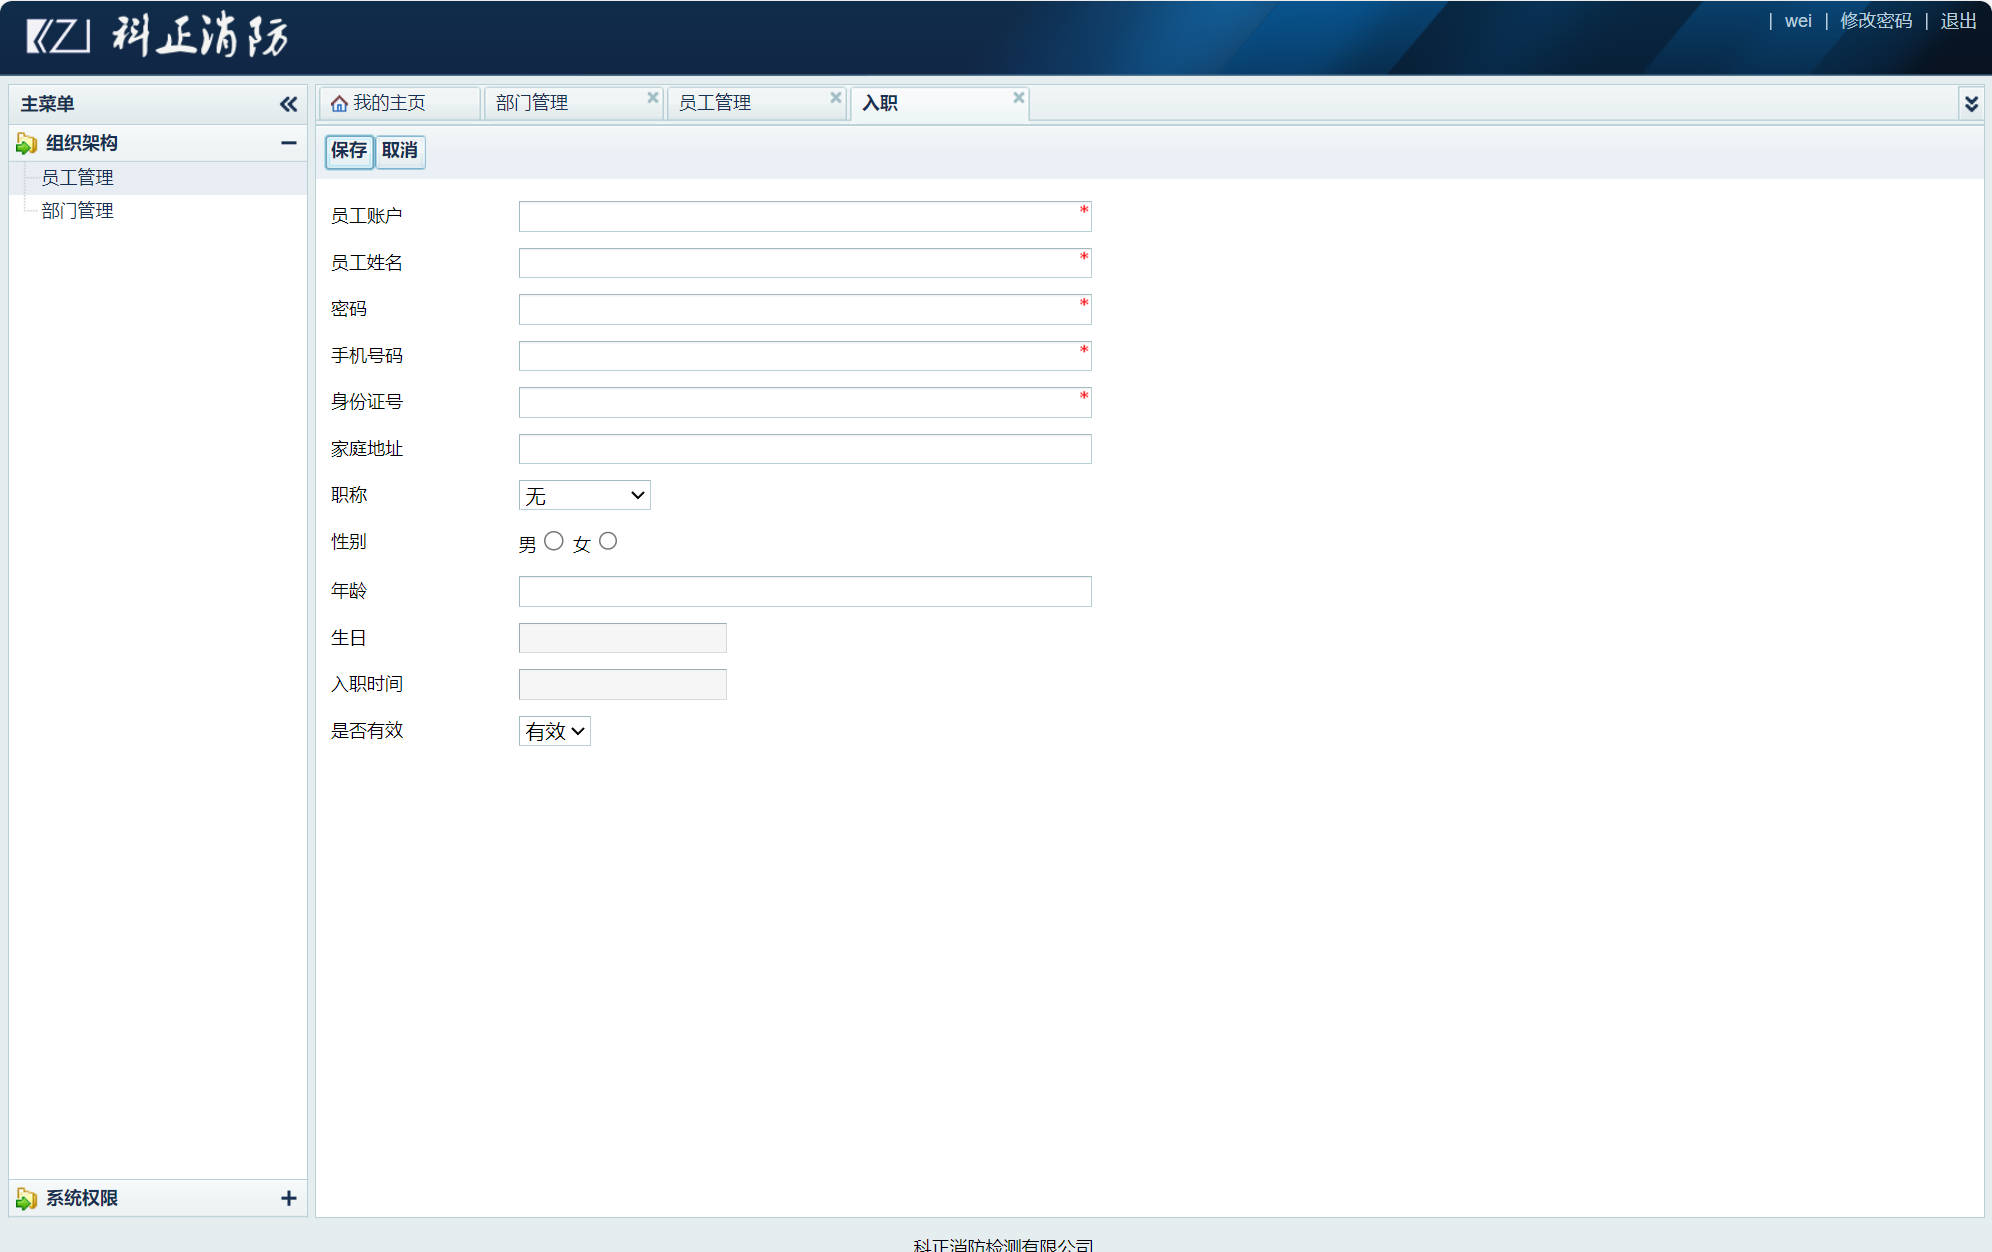
Task: Expand the 系统权限 section
Action: pos(288,1198)
